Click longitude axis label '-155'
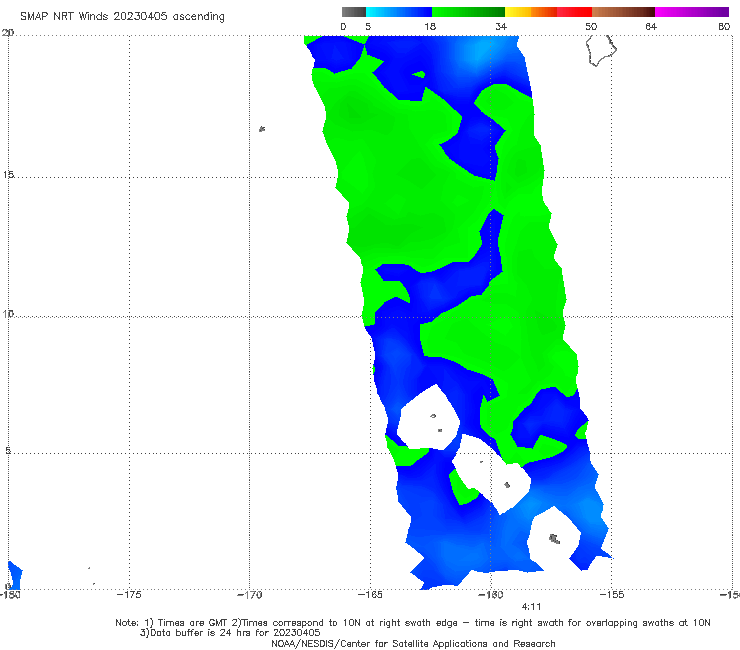Viewport: 740px width, 650px height. [612, 594]
